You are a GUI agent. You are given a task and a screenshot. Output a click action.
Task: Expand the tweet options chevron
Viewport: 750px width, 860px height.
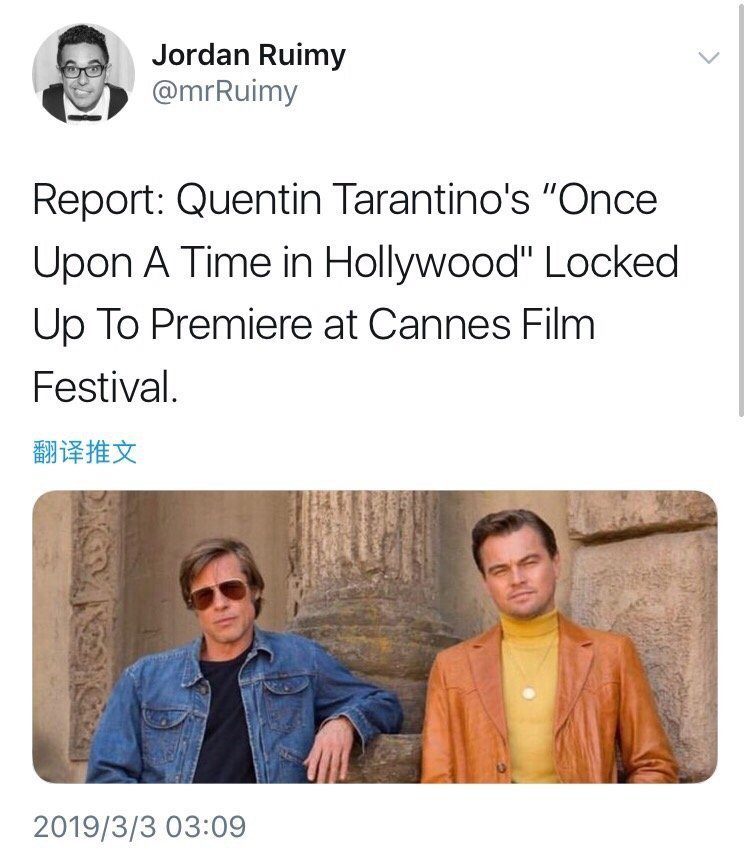coord(708,58)
